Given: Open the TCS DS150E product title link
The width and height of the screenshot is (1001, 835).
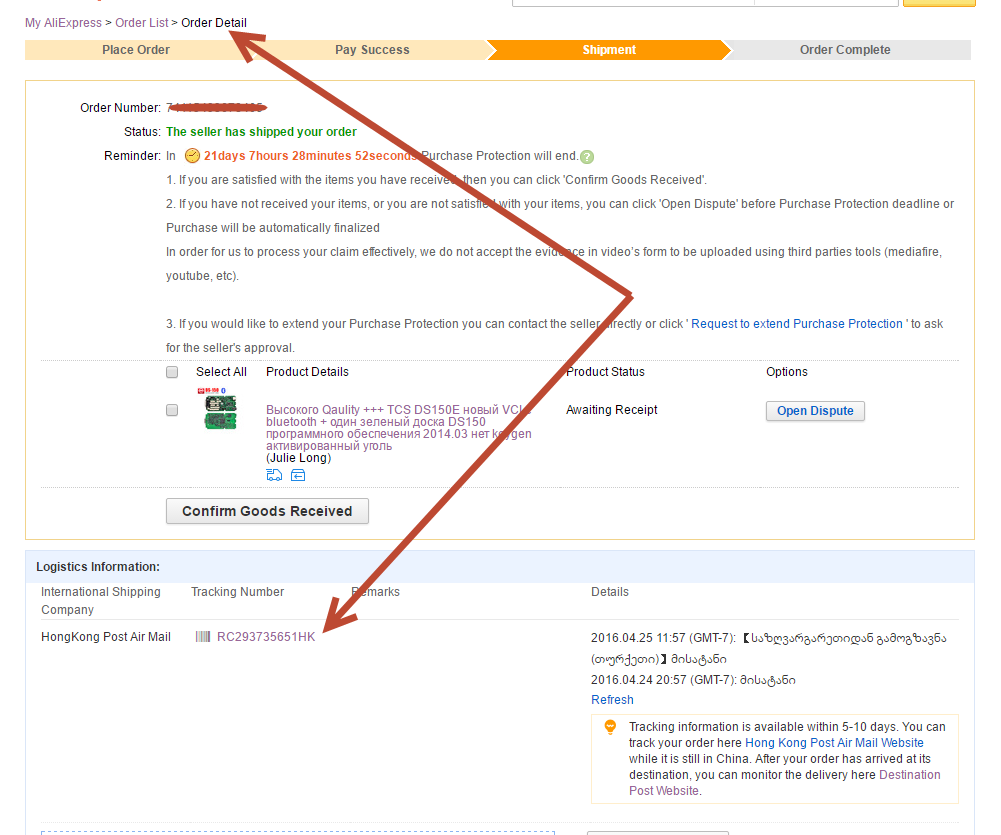Looking at the screenshot, I should click(399, 428).
